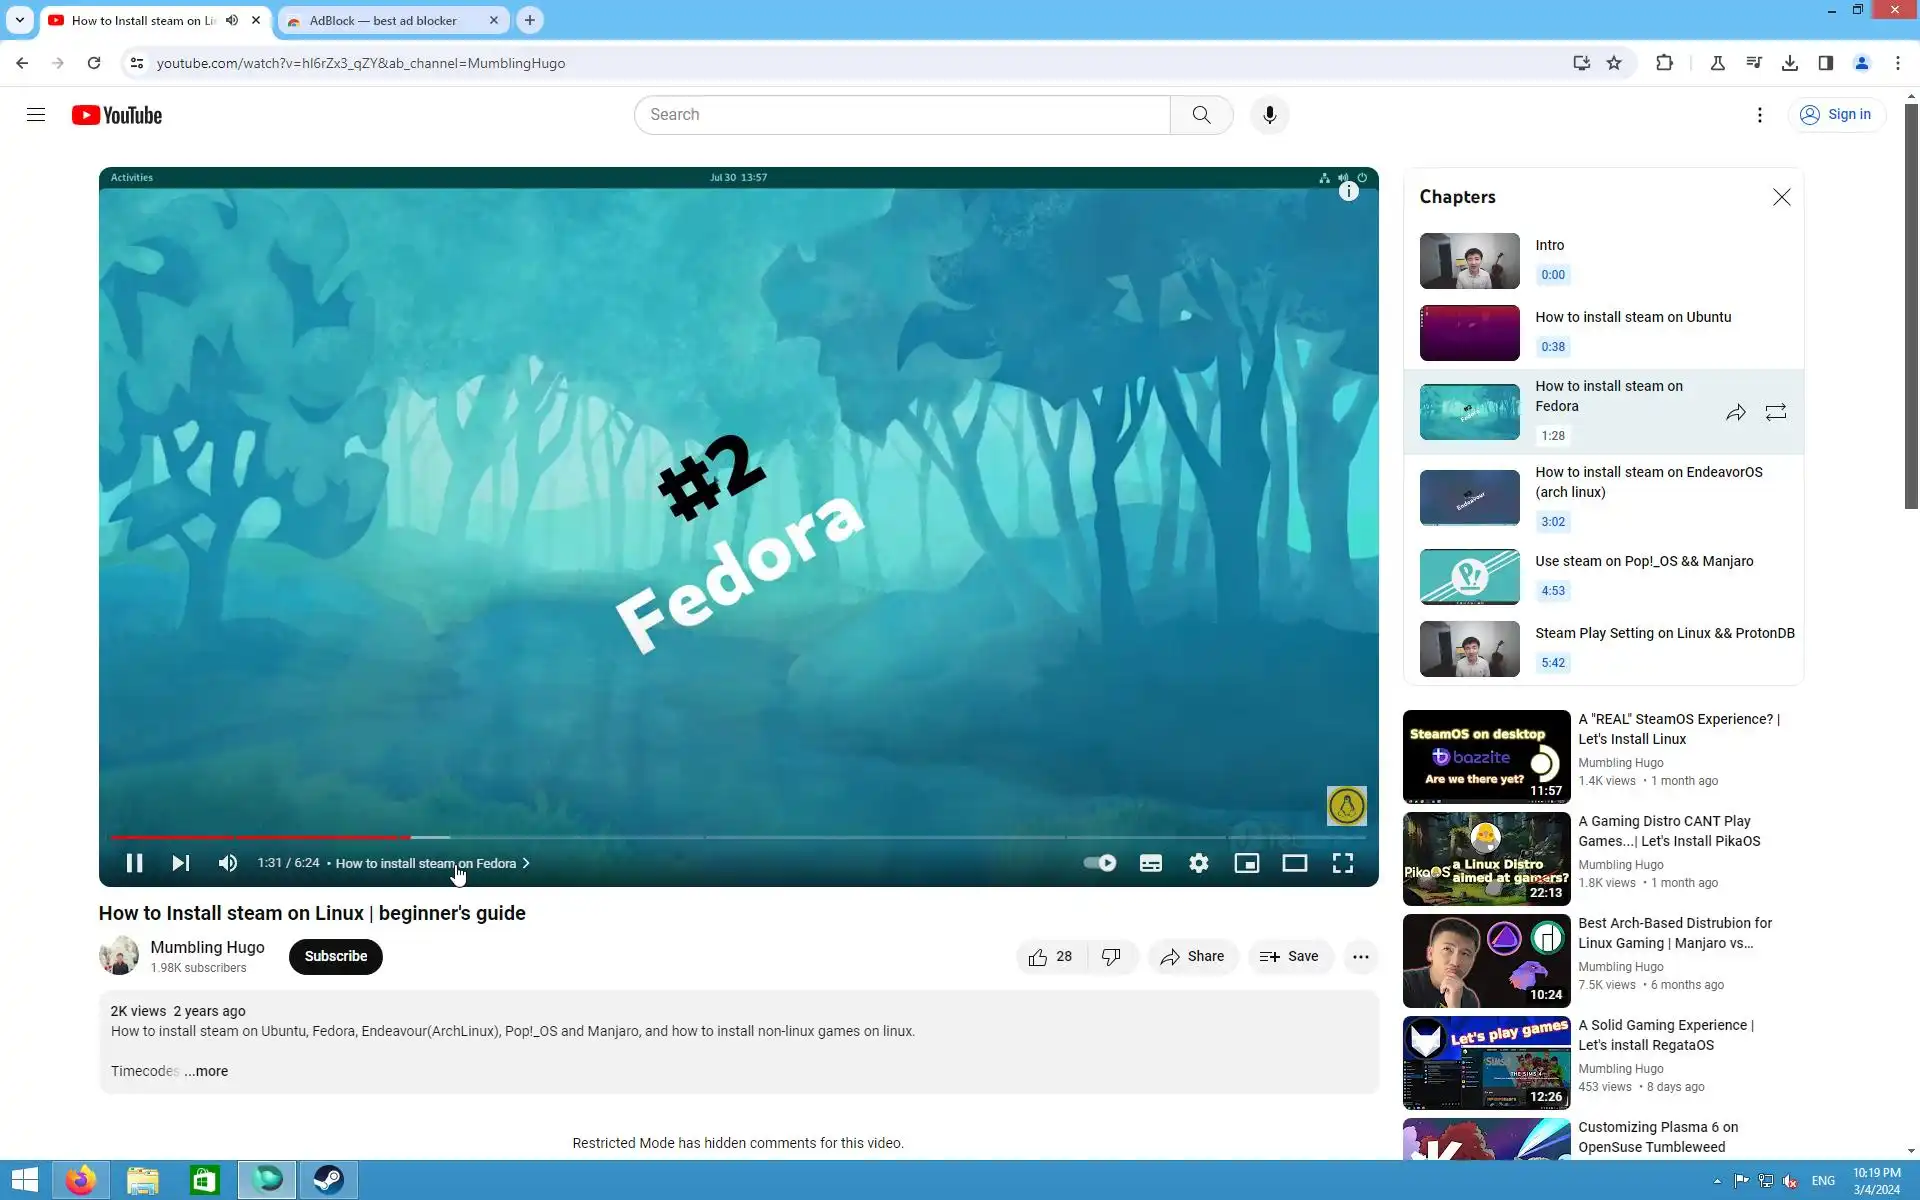Mute the video volume
The width and height of the screenshot is (1920, 1200).
tap(228, 863)
